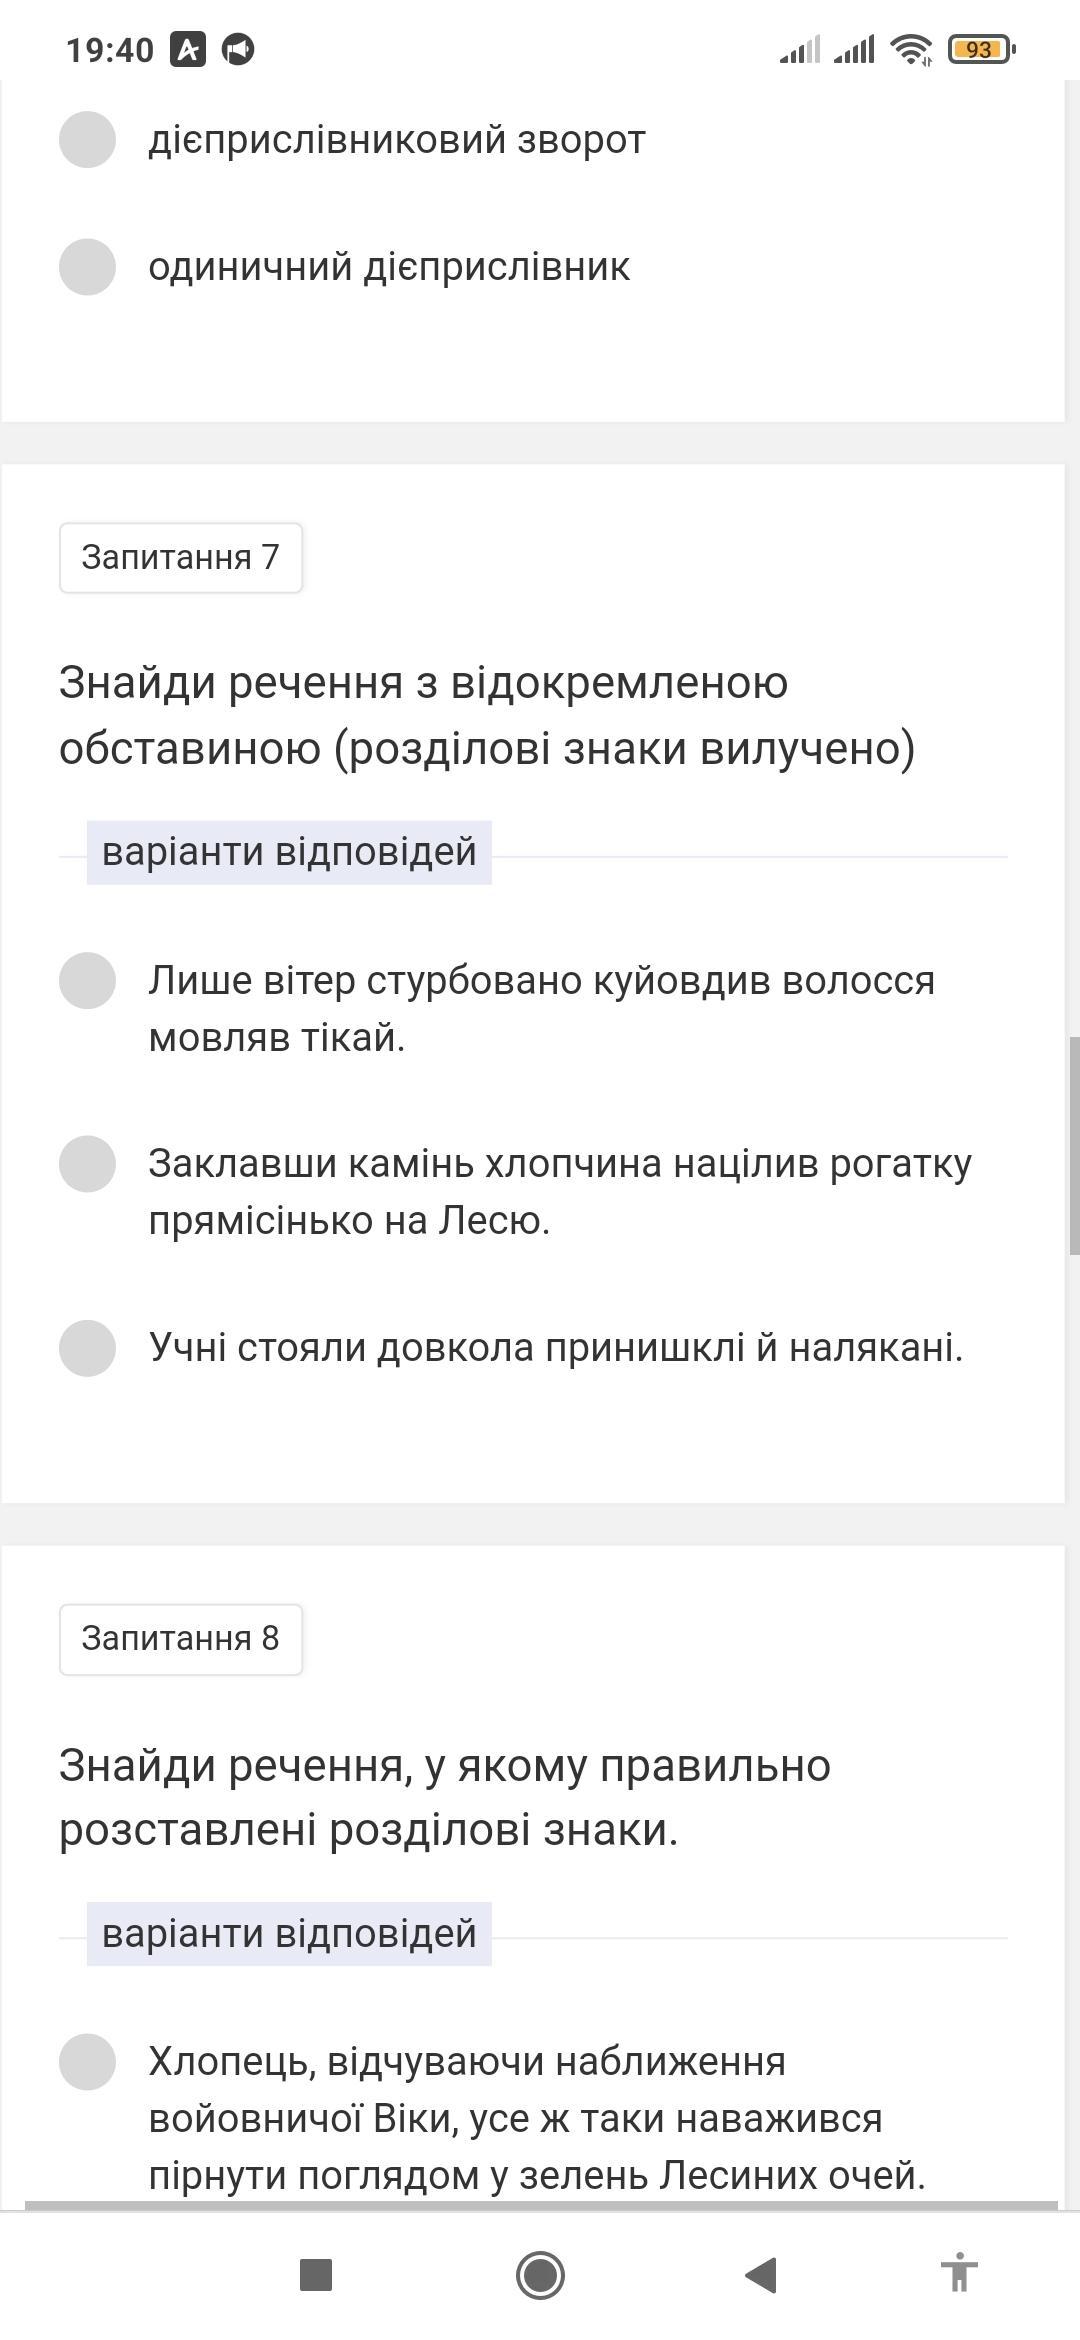This screenshot has width=1080, height=2340.
Task: Tap the Wi-Fi status icon
Action: pos(911,49)
